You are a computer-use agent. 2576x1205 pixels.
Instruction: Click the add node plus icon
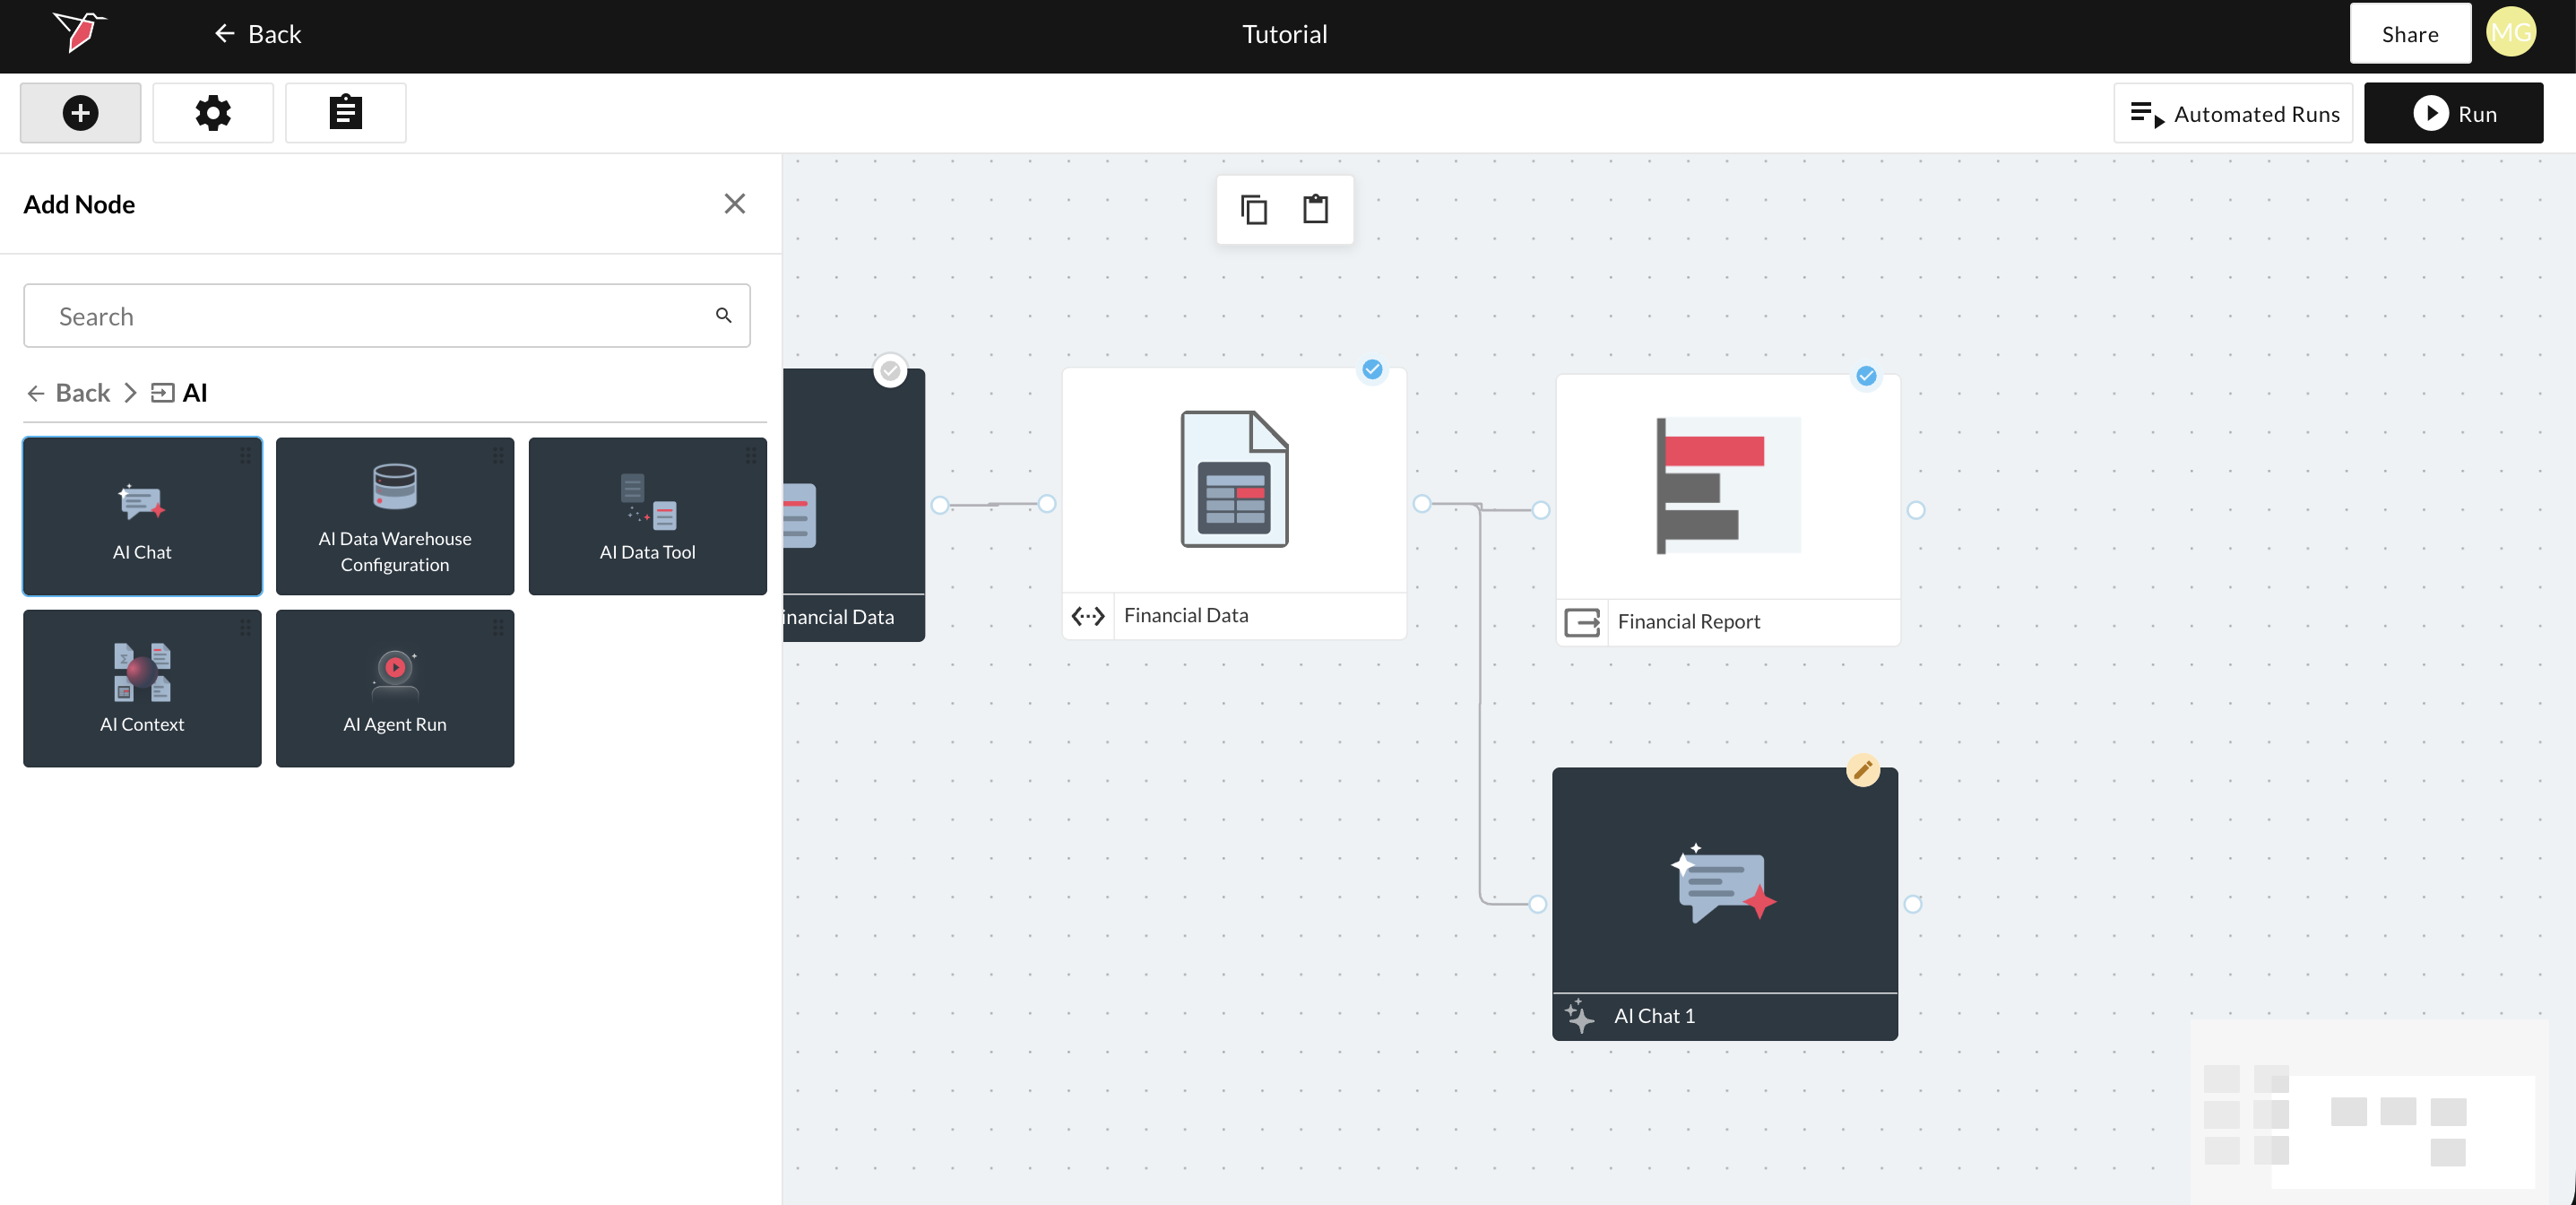coord(80,113)
